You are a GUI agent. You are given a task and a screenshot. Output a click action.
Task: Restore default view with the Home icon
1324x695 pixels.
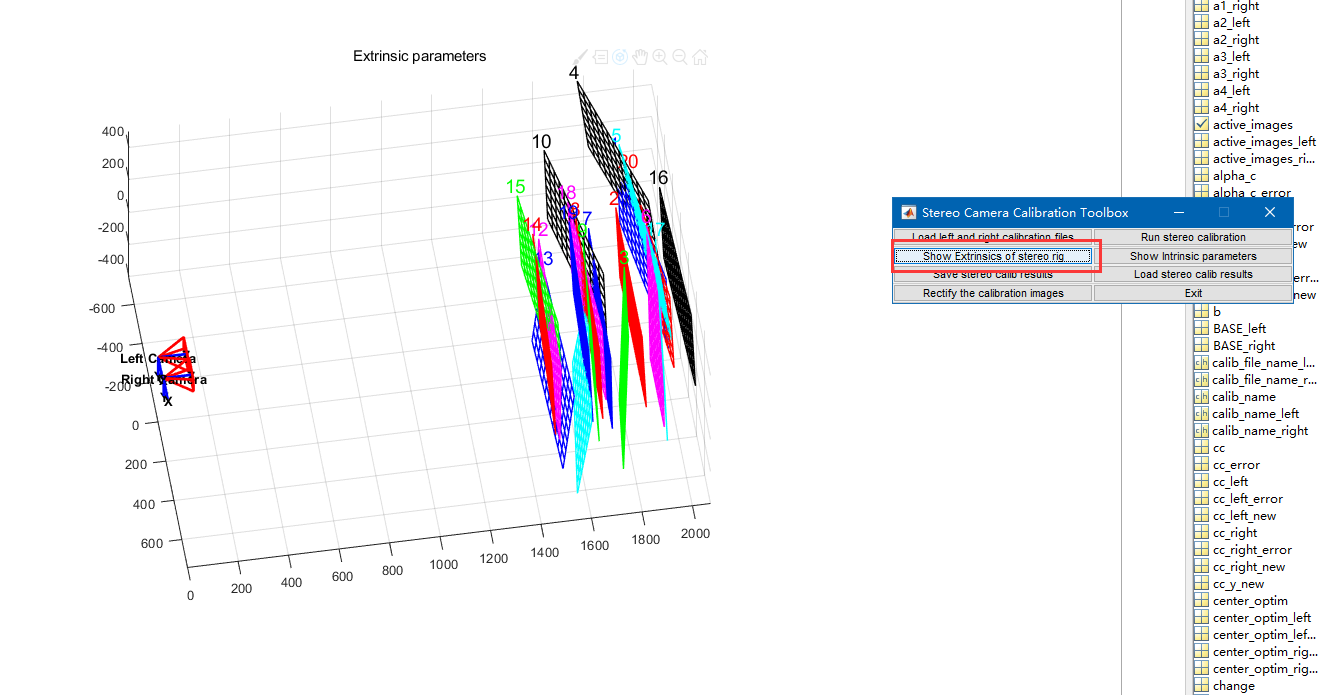click(x=700, y=57)
